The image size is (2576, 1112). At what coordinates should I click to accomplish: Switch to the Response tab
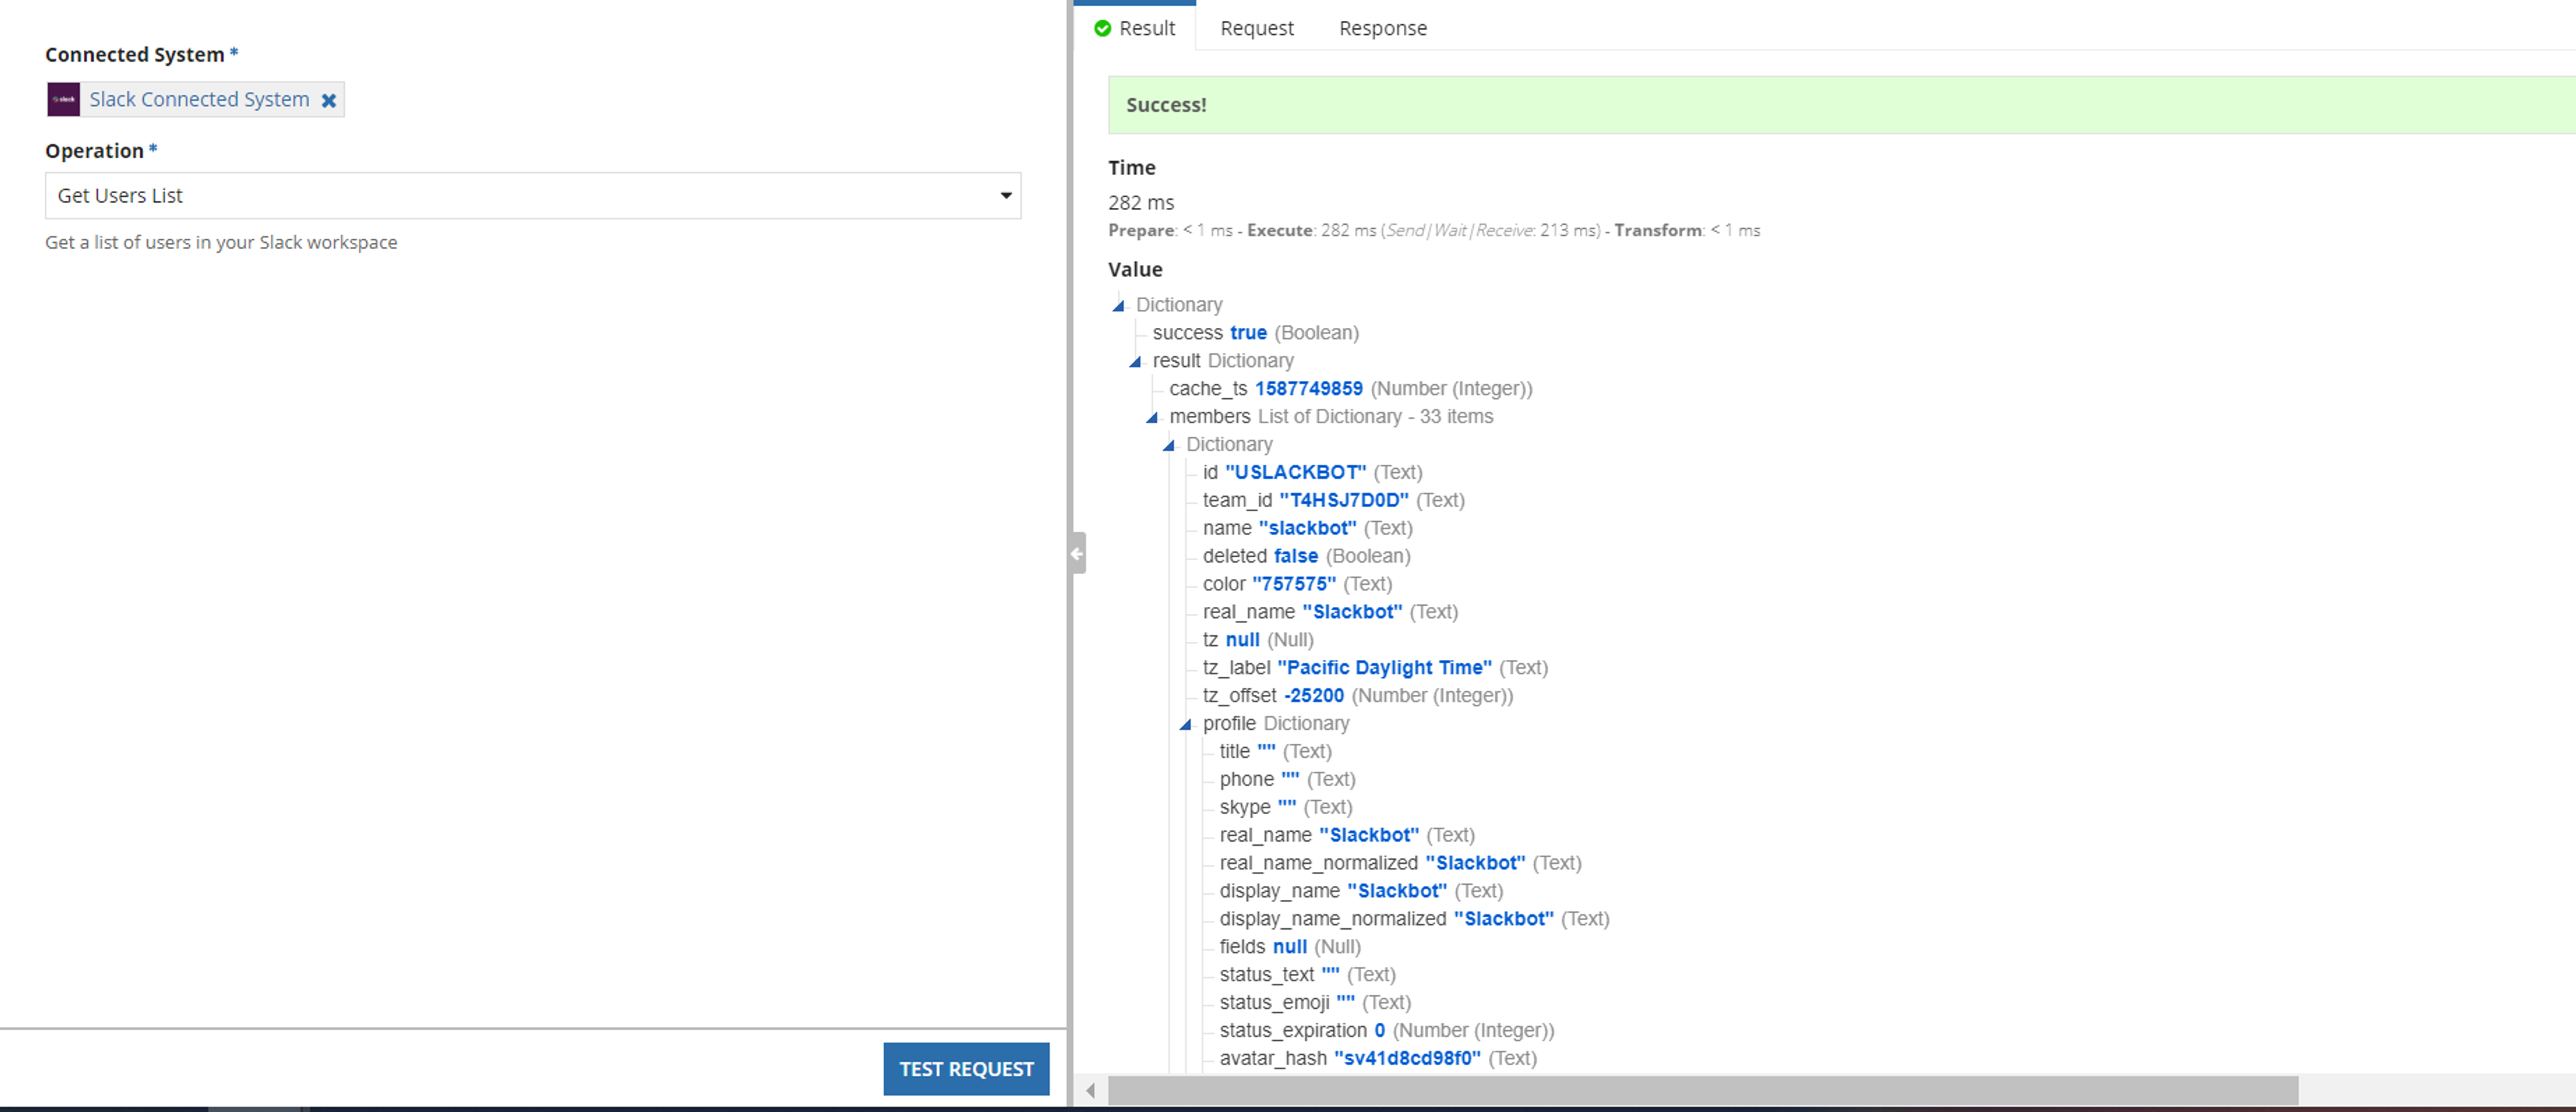pos(1383,28)
